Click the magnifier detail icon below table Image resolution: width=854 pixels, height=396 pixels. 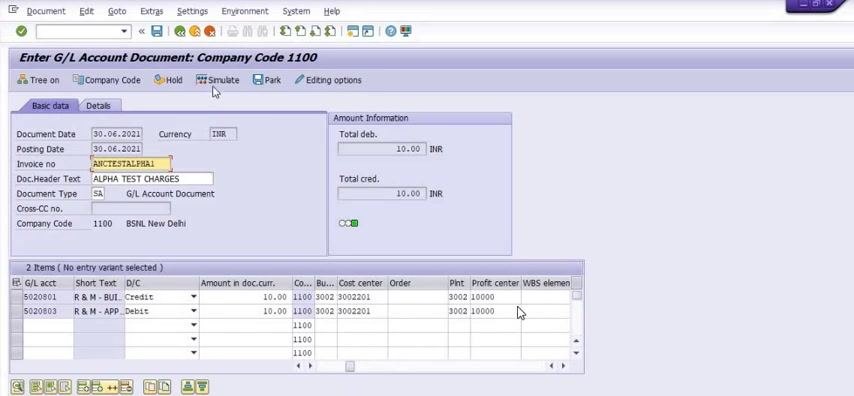pos(18,387)
